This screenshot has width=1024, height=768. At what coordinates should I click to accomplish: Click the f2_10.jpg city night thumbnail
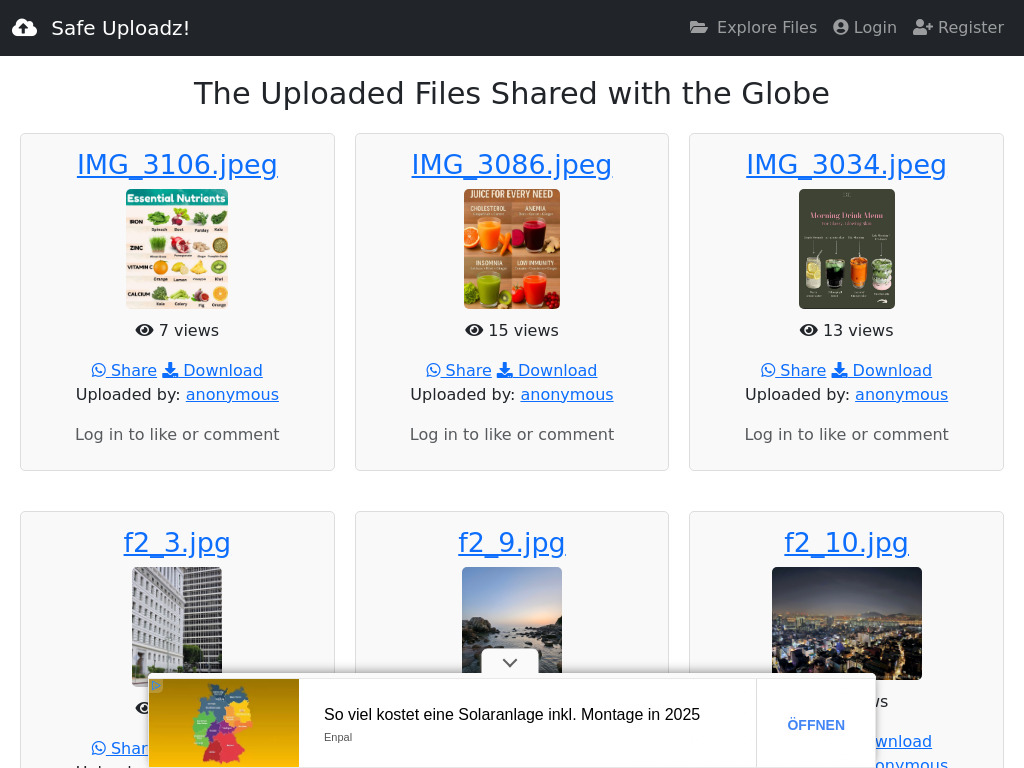coord(846,622)
